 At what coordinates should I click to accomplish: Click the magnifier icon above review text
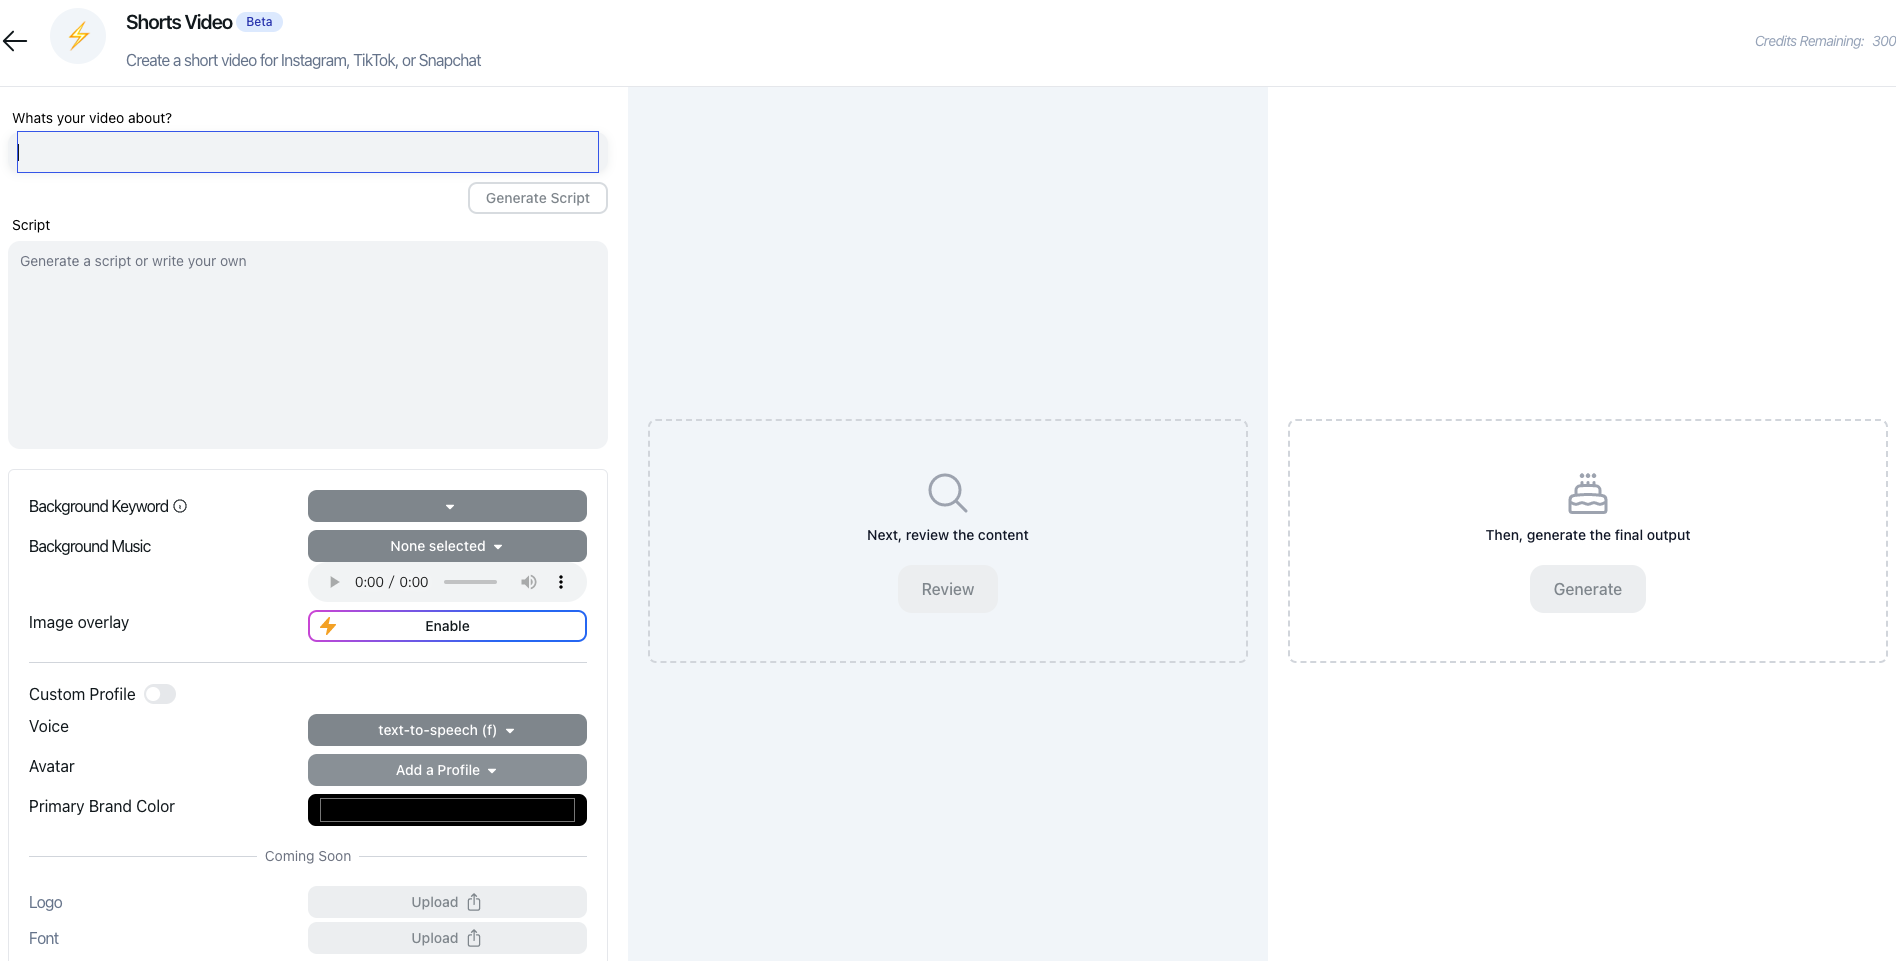[948, 493]
